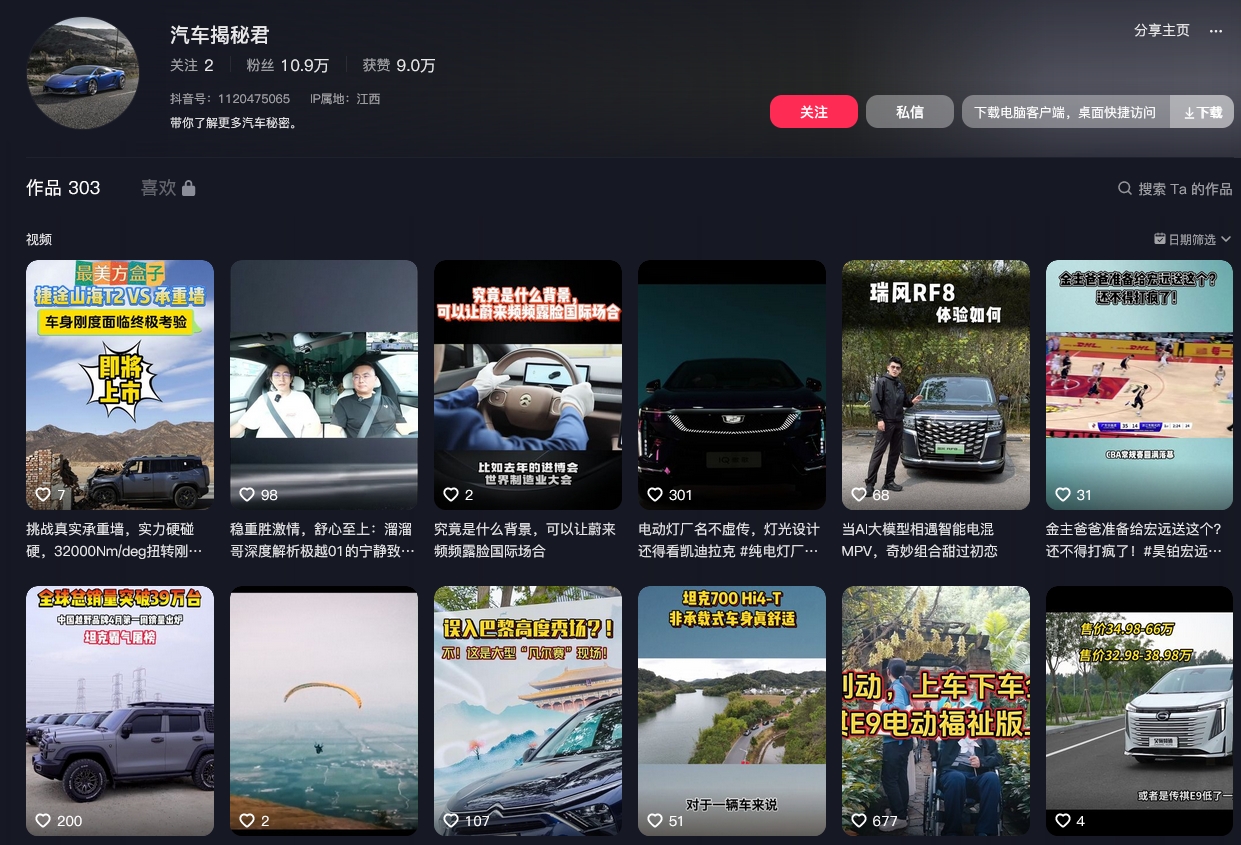Click the title 金主爸爸准备给宏远送这个
The height and width of the screenshot is (845, 1241).
click(1134, 540)
